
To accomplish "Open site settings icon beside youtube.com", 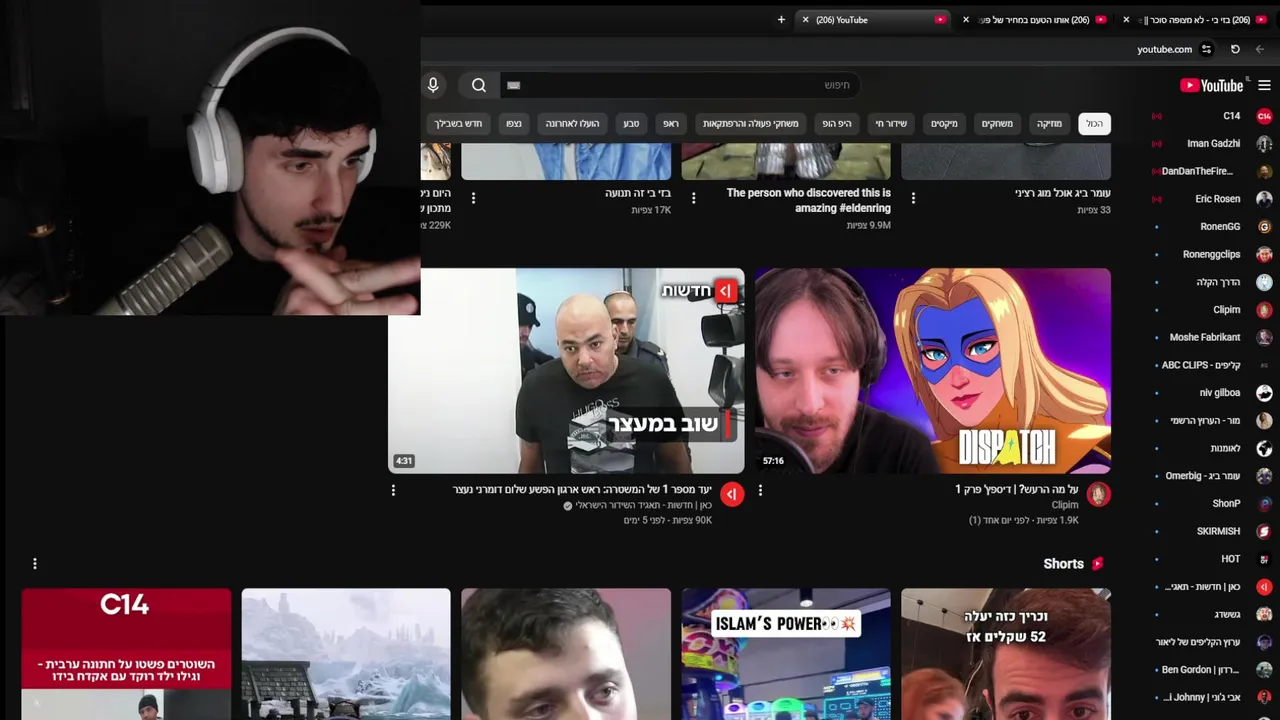I will point(1207,49).
